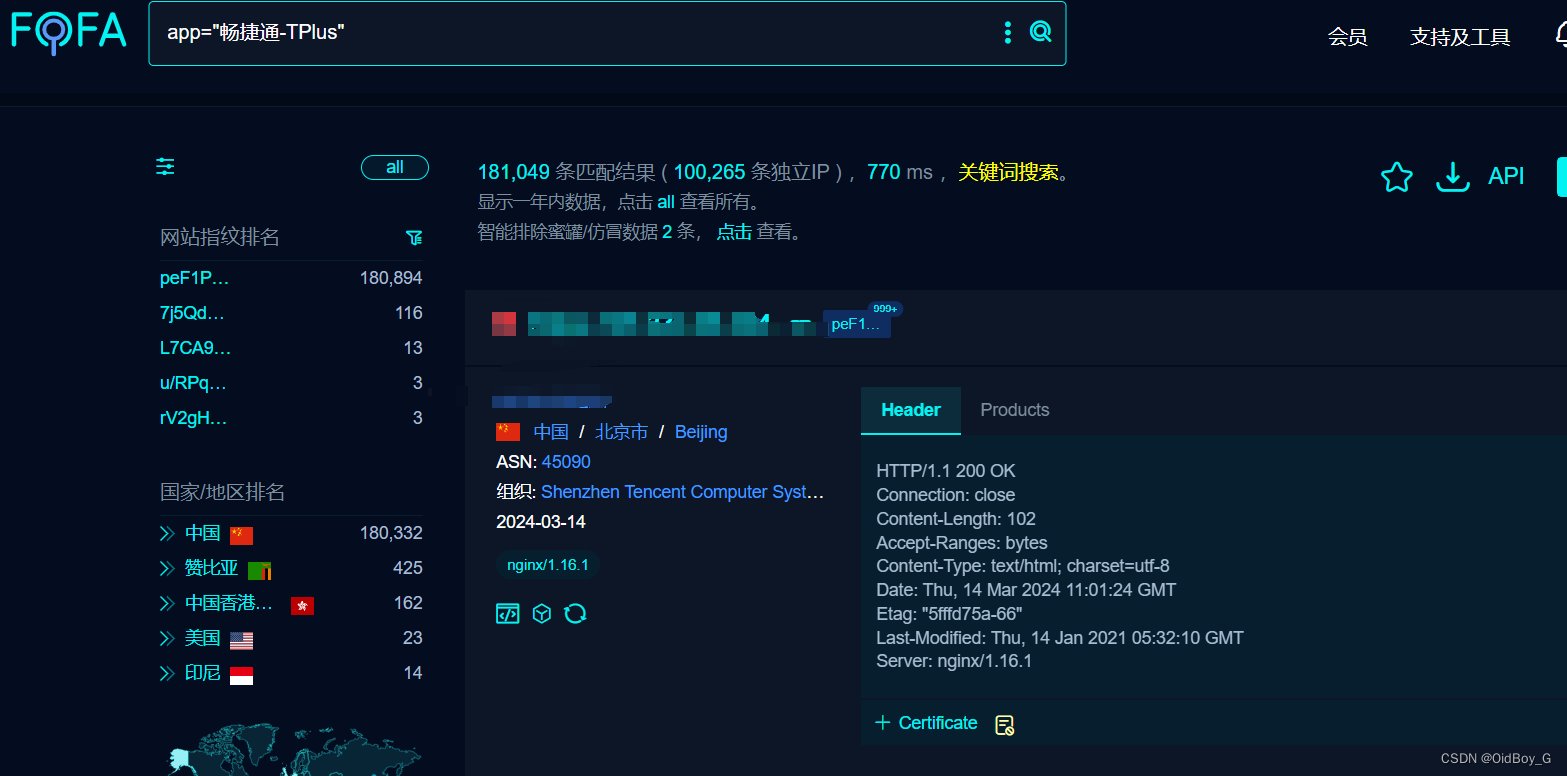Click the world map thumbnail
The width and height of the screenshot is (1567, 776).
pyautogui.click(x=295, y=750)
